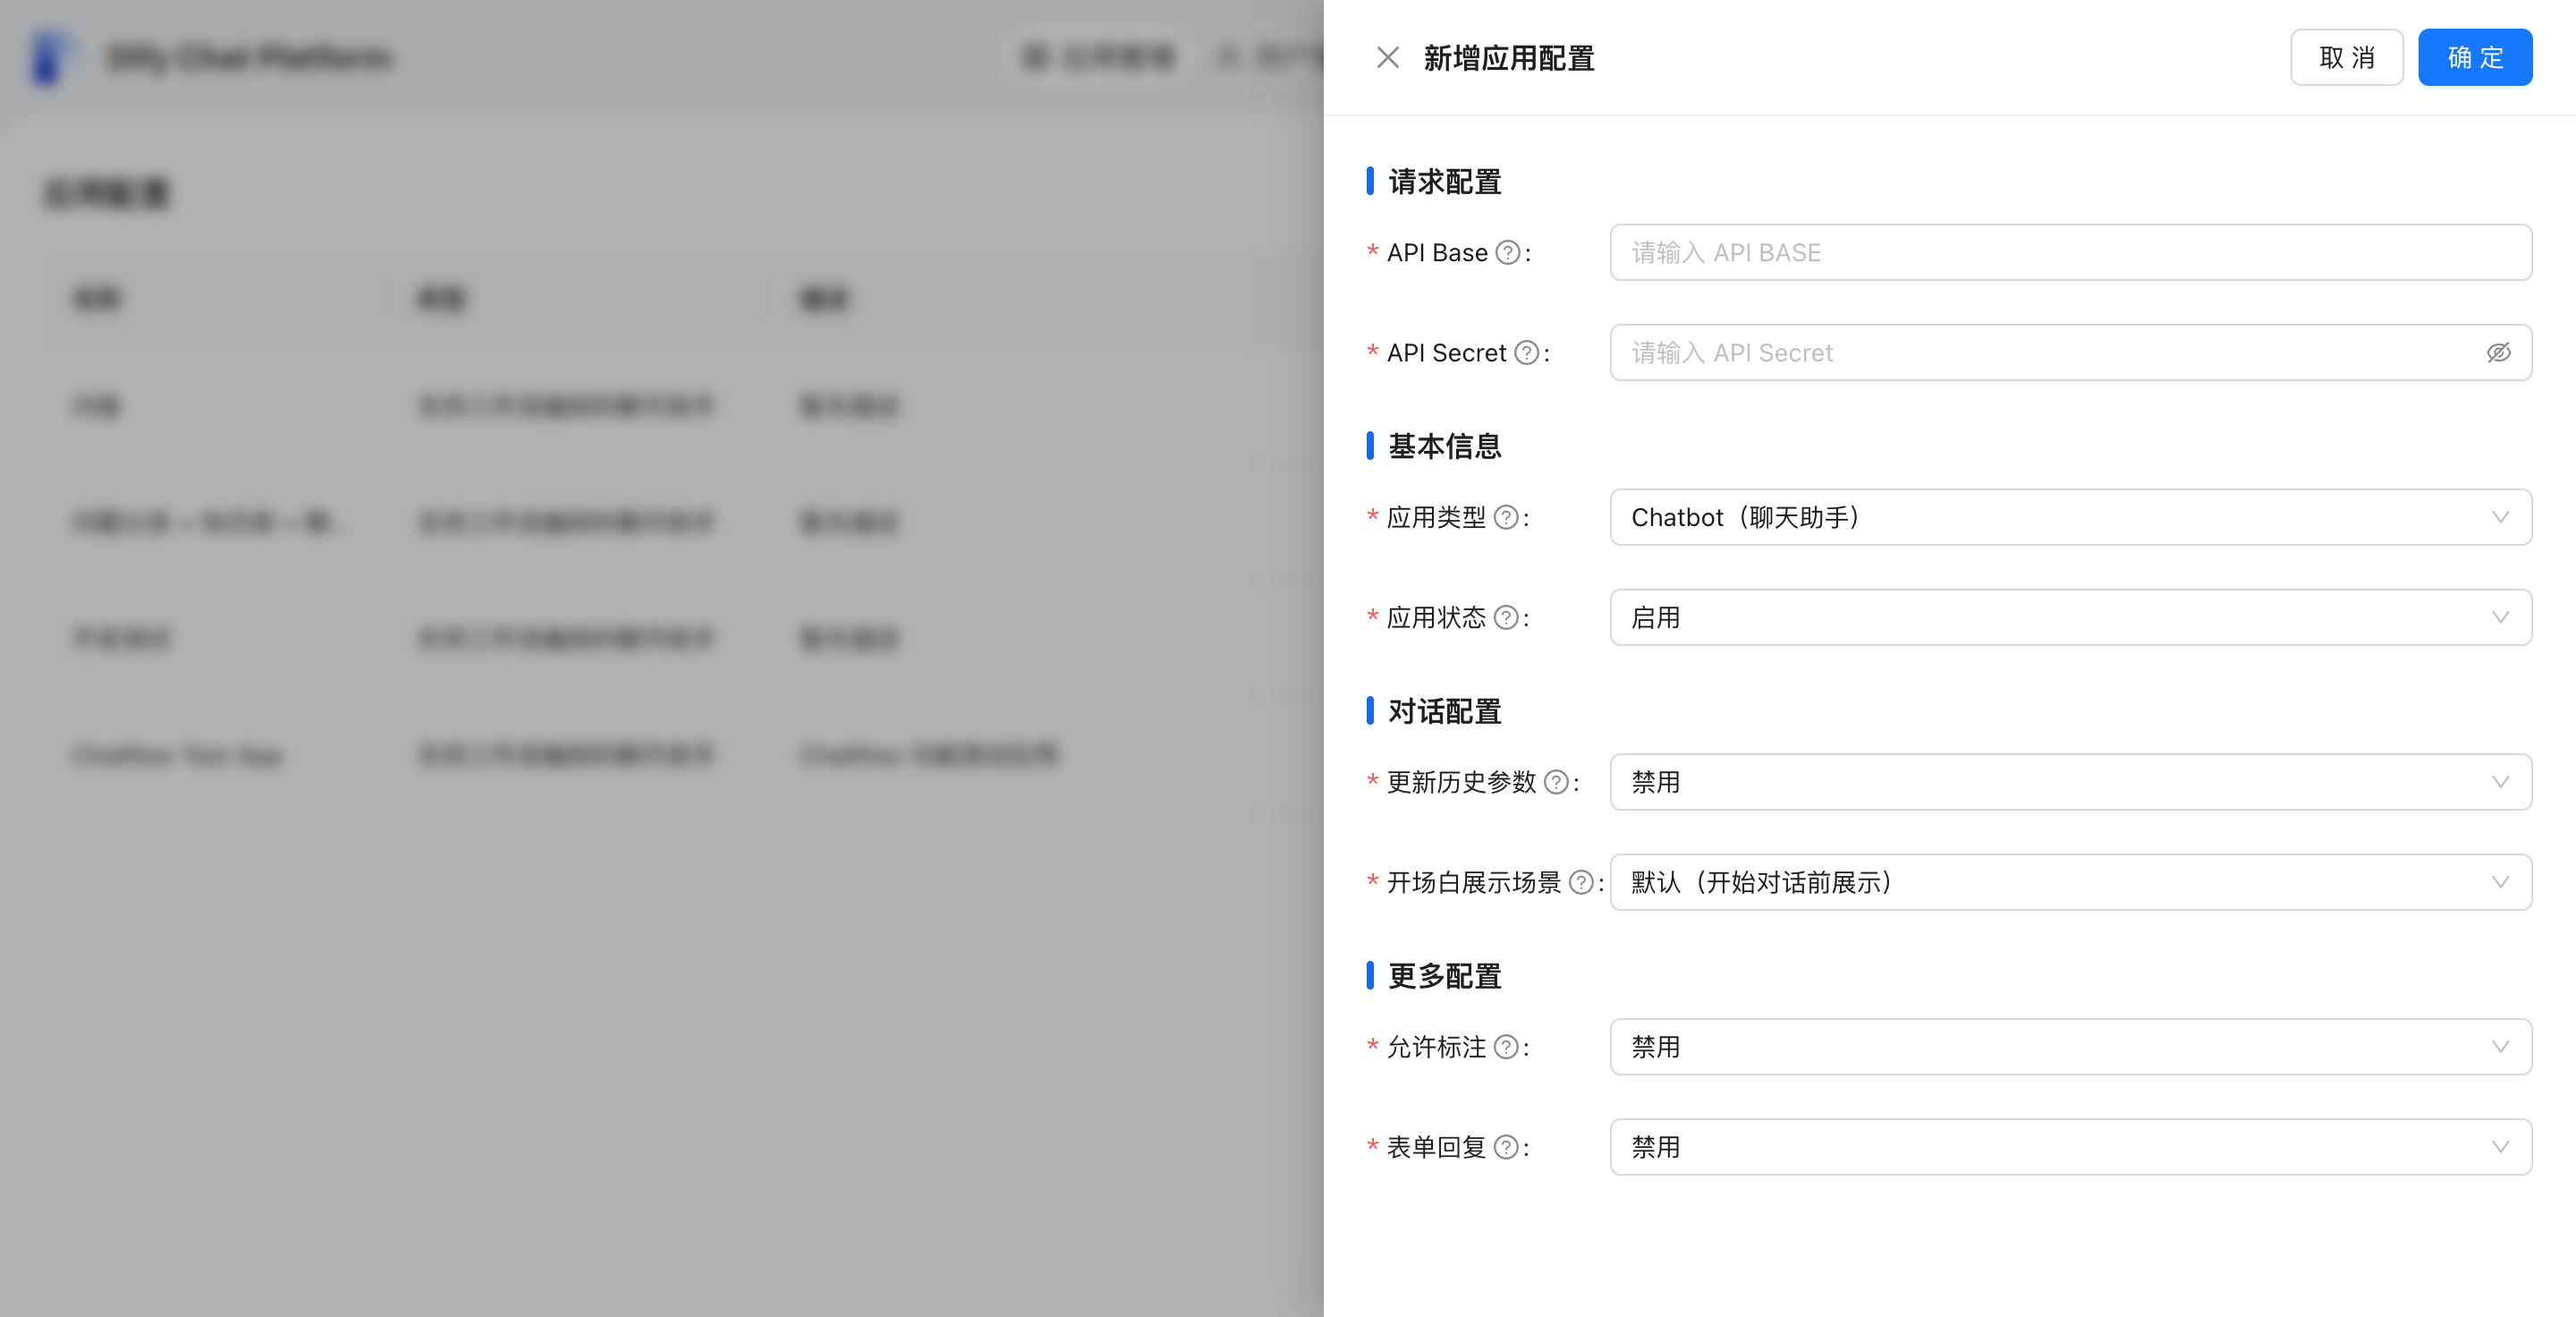Image resolution: width=2576 pixels, height=1317 pixels.
Task: Click the 请求配置 section heading
Action: 1444,182
